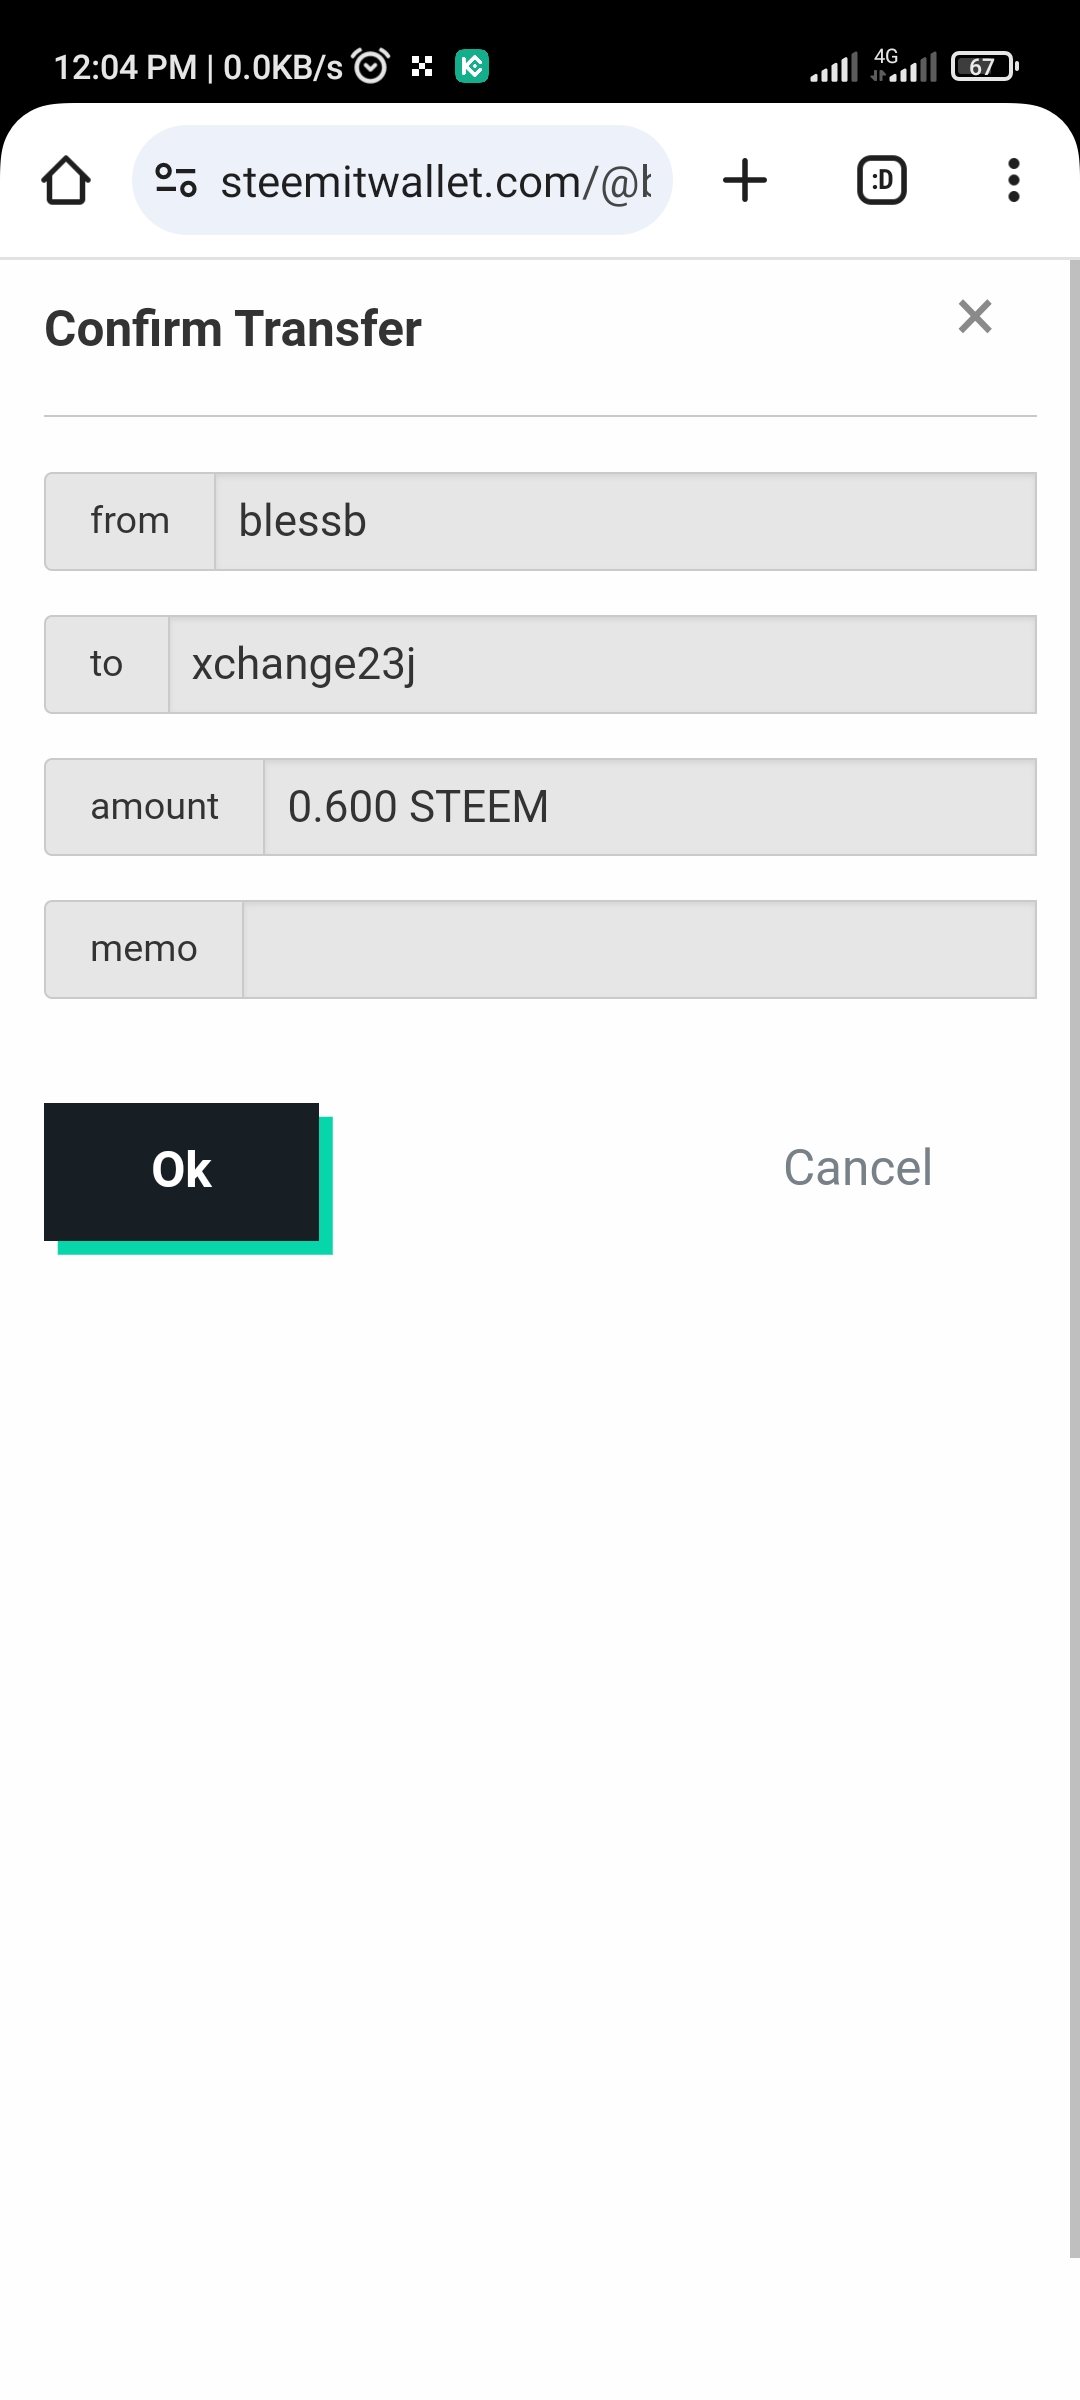1080x2400 pixels.
Task: Cancel the transfer
Action: 858,1168
